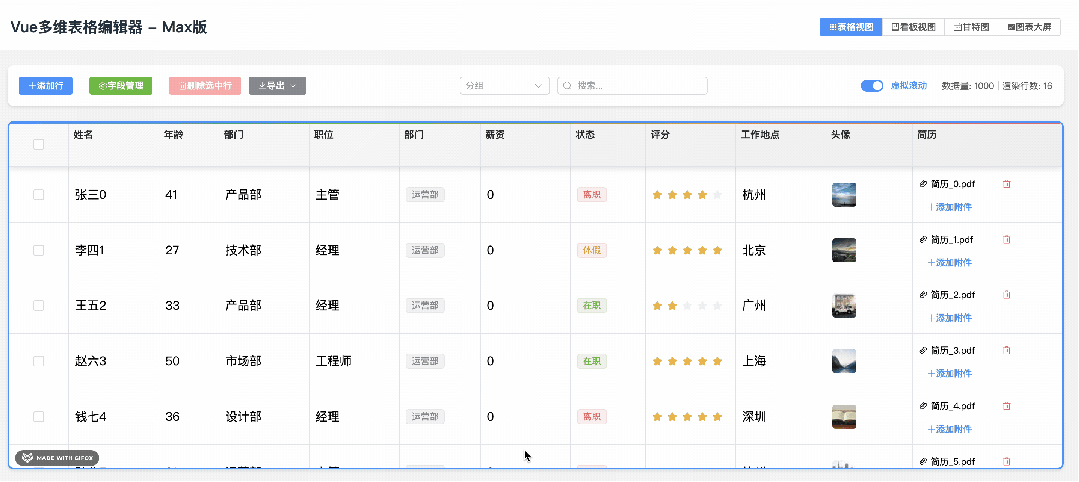Open the 甘特图 view tab
Viewport: 1079px width, 482px height.
971,28
